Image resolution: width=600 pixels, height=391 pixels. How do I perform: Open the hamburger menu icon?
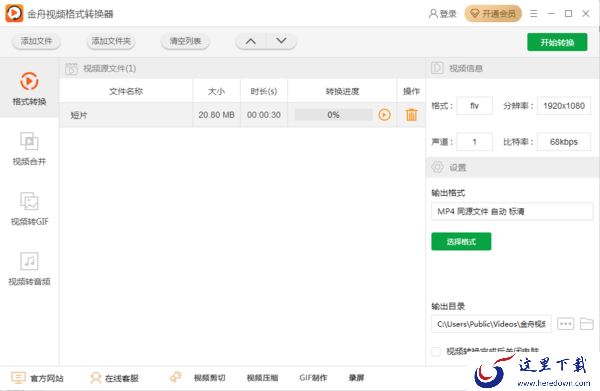(x=533, y=14)
